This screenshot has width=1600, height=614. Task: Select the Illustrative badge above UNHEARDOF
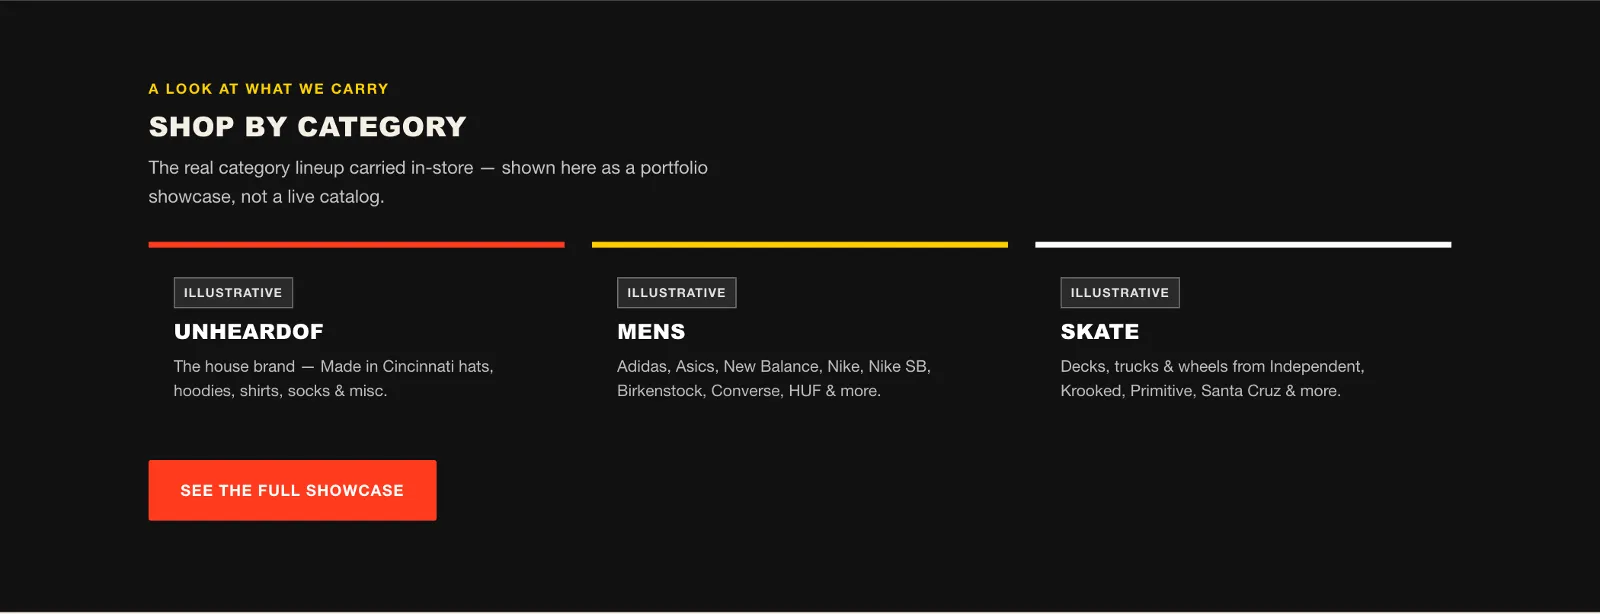tap(233, 293)
